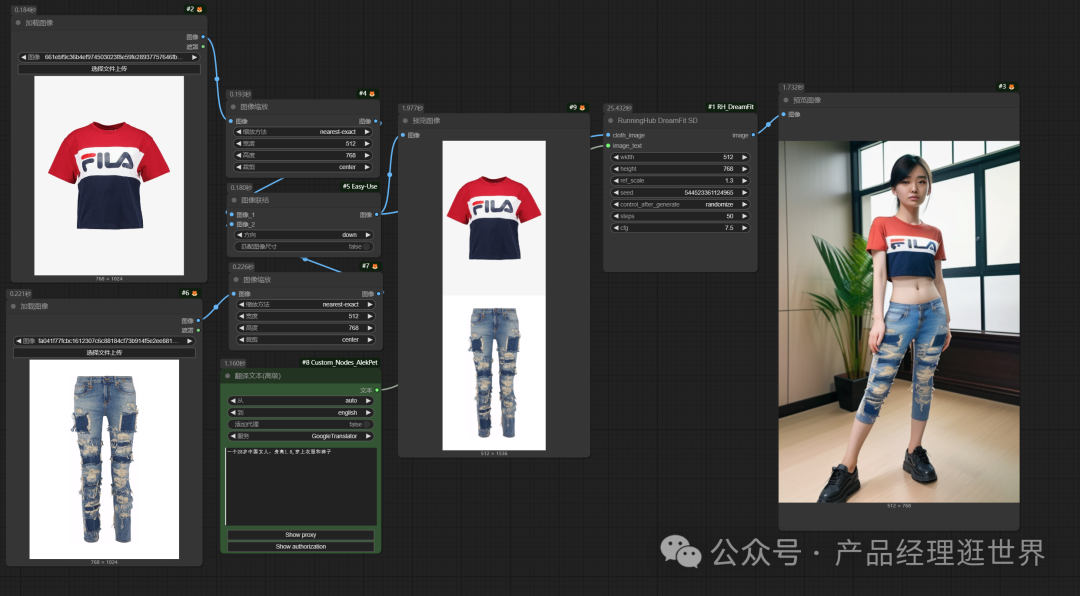Click the Show proxy button
The height and width of the screenshot is (596, 1080).
(301, 535)
